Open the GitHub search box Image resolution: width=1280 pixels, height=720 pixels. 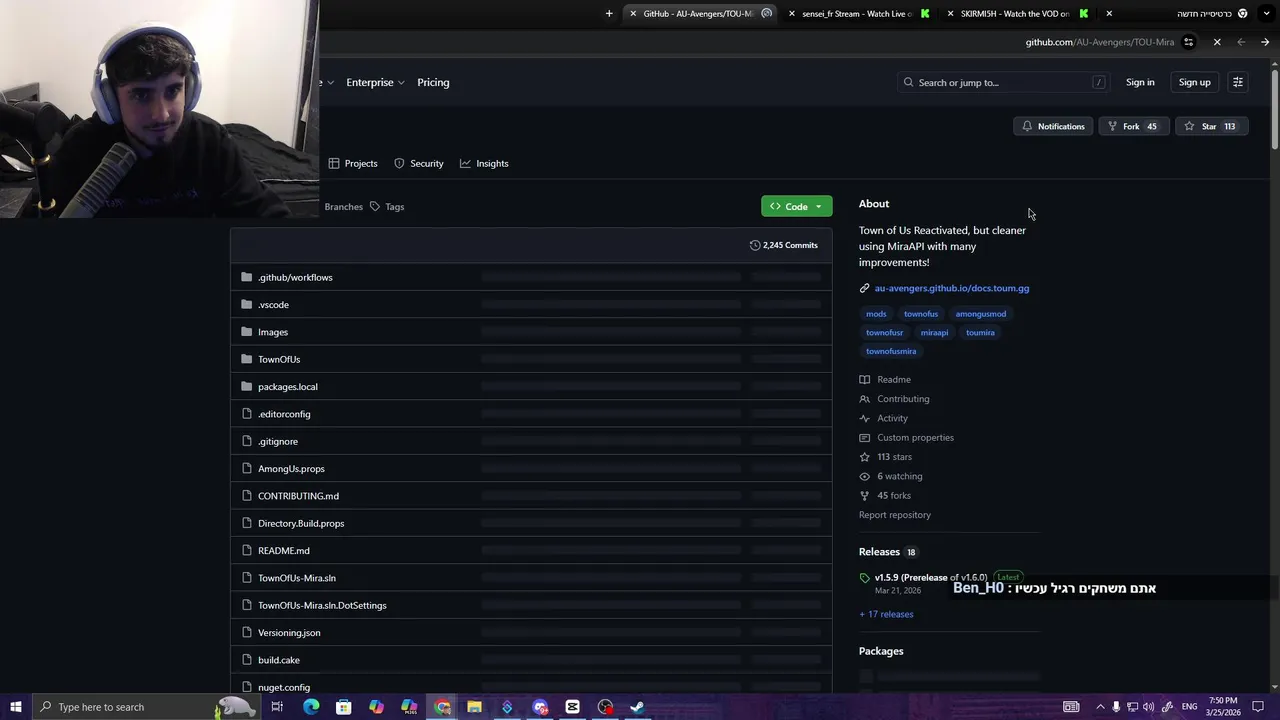click(1003, 82)
